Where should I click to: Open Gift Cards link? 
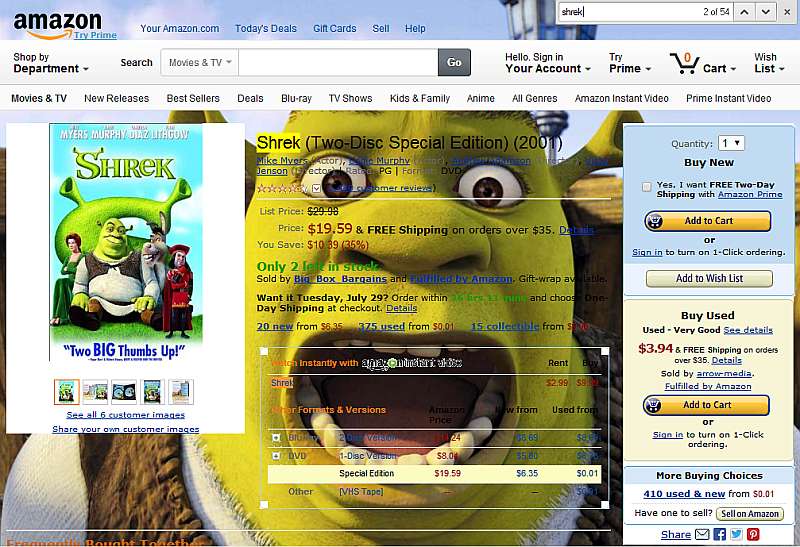pos(335,29)
